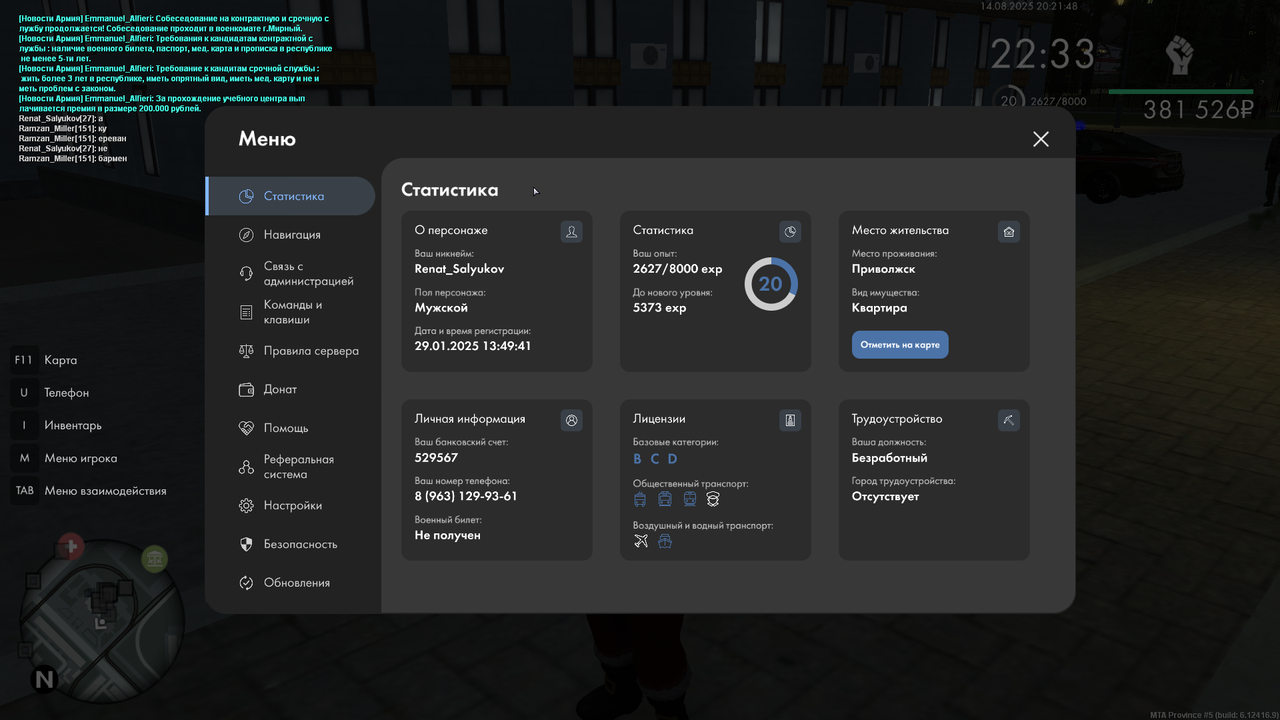Click the headset icon for administration contact
Image resolution: width=1280 pixels, height=720 pixels.
point(246,273)
